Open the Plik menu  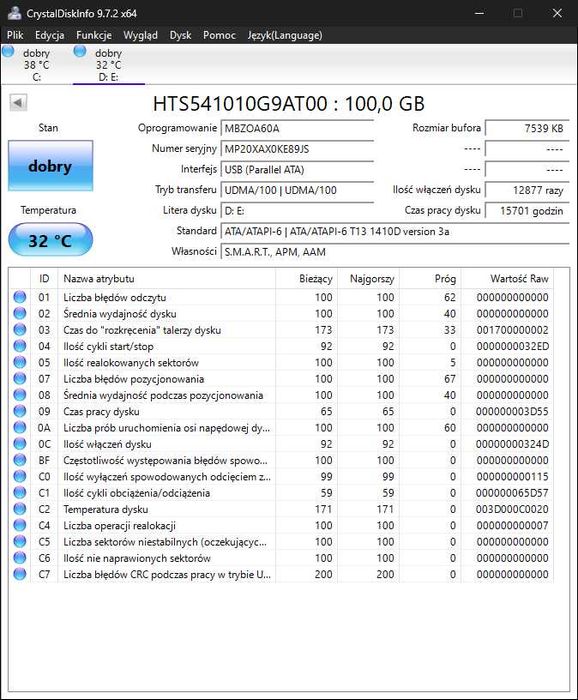15,35
